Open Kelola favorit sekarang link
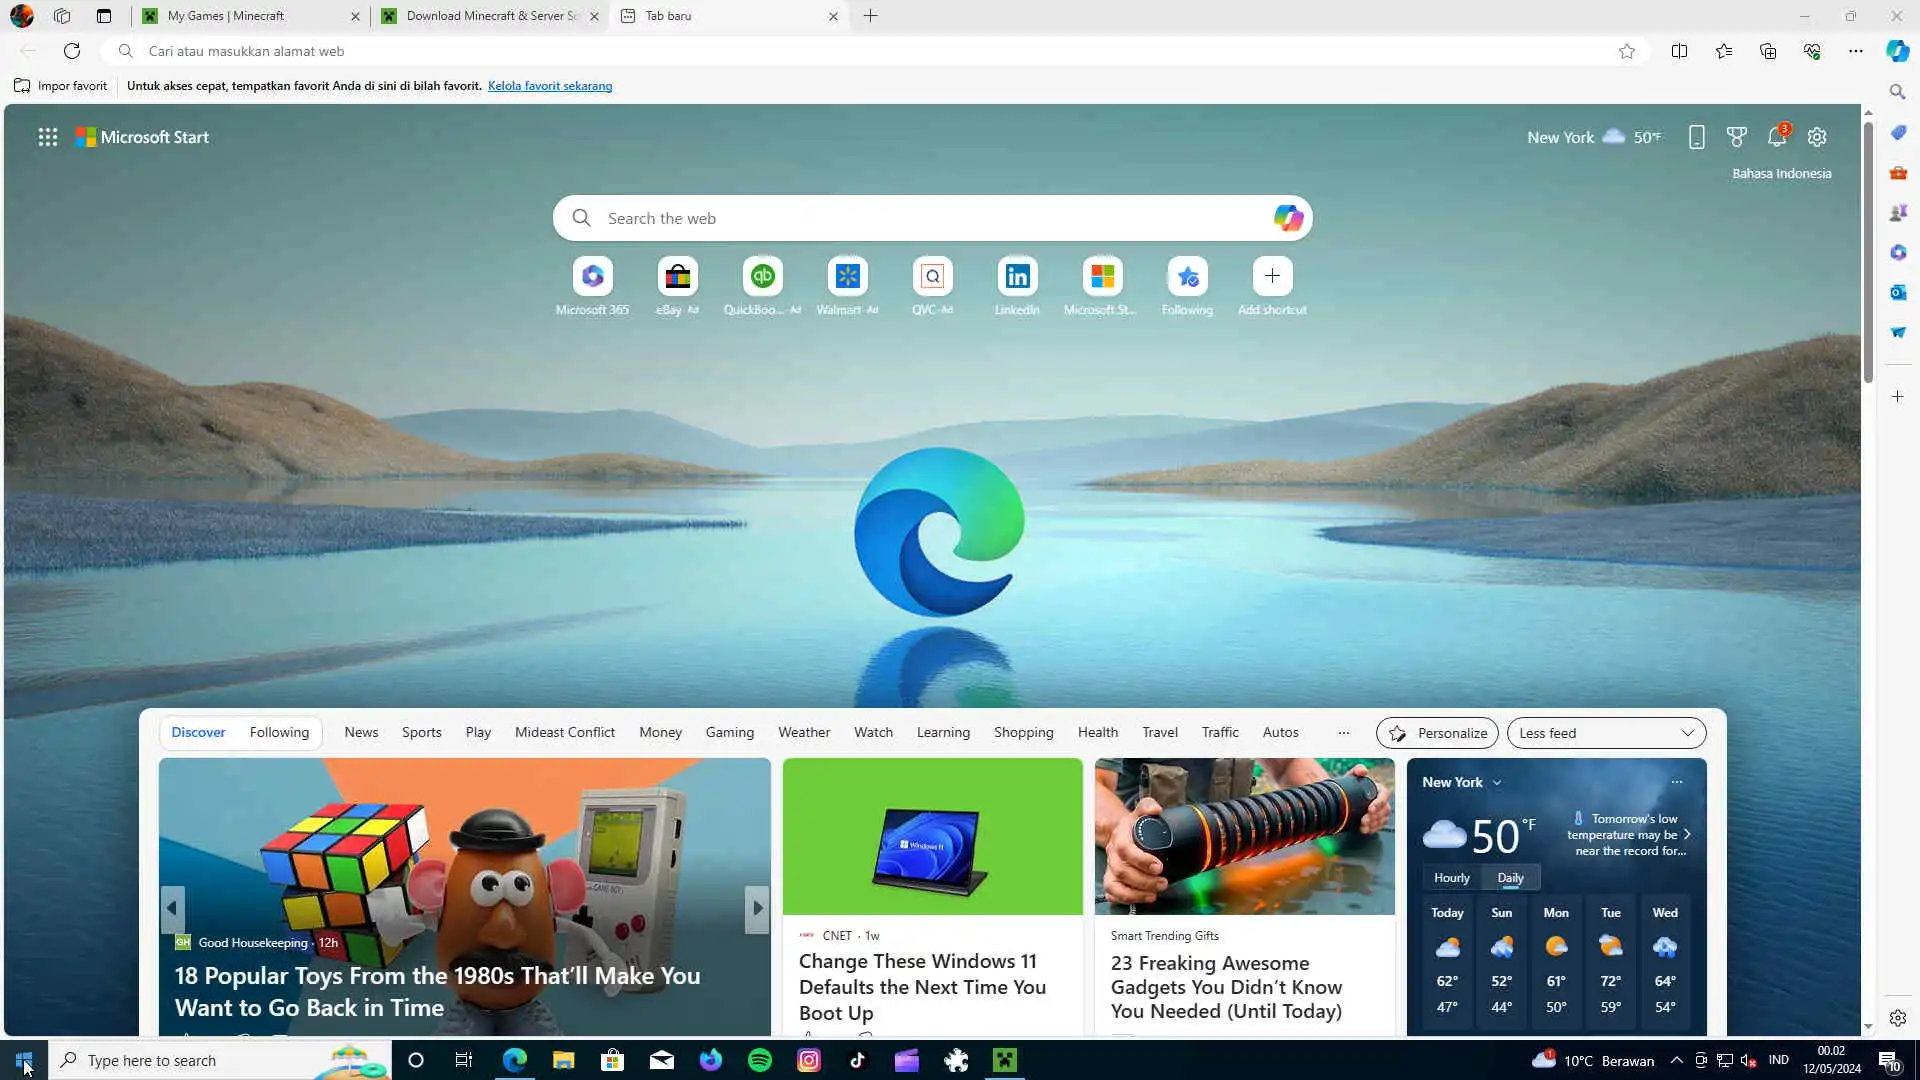 coord(550,86)
